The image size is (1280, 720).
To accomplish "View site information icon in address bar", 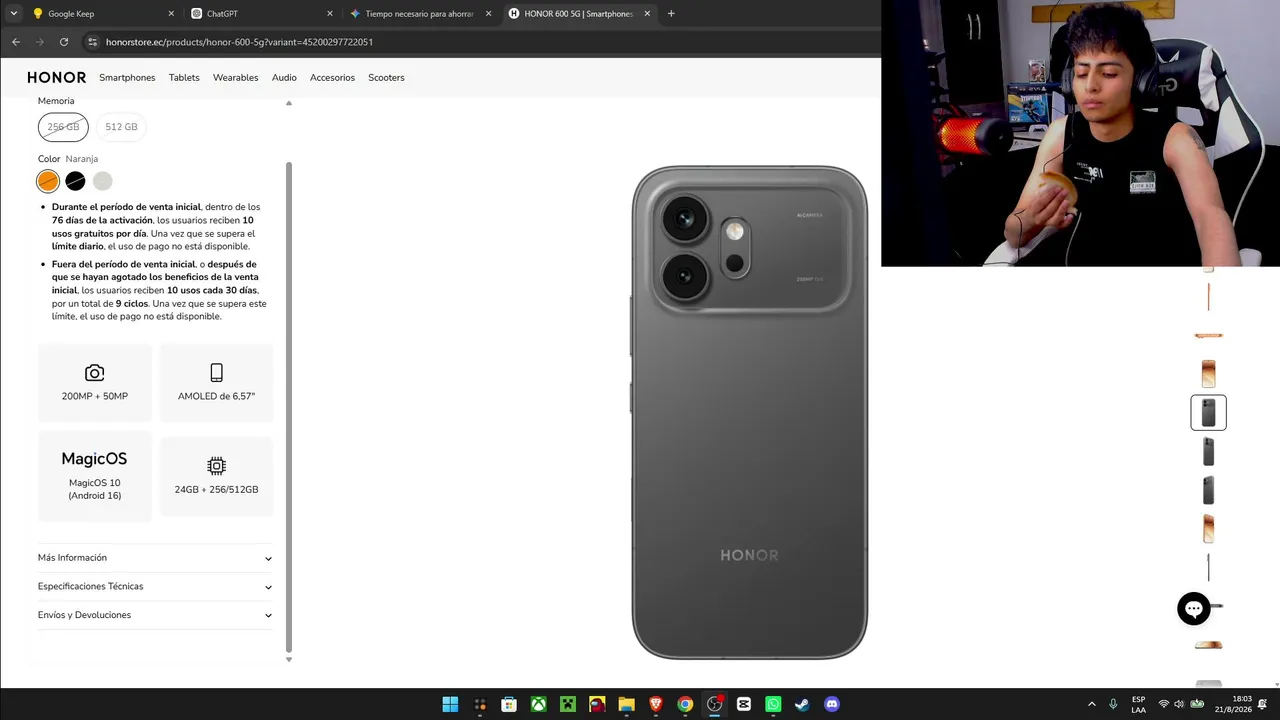I will point(93,42).
